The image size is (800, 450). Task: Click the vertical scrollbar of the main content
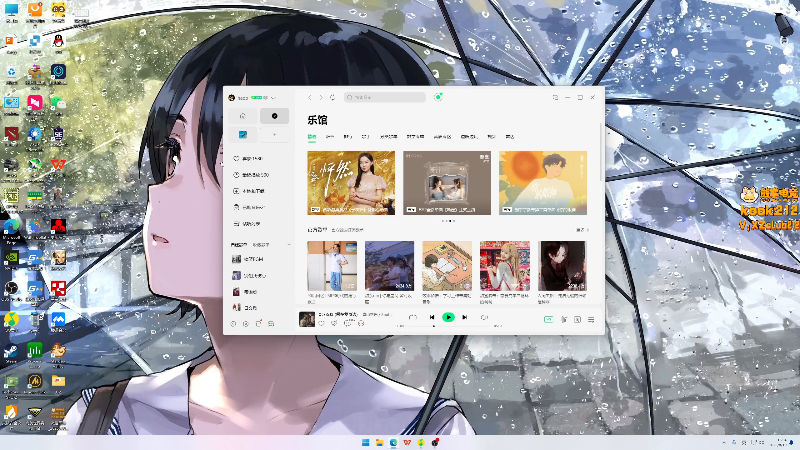pos(601,152)
